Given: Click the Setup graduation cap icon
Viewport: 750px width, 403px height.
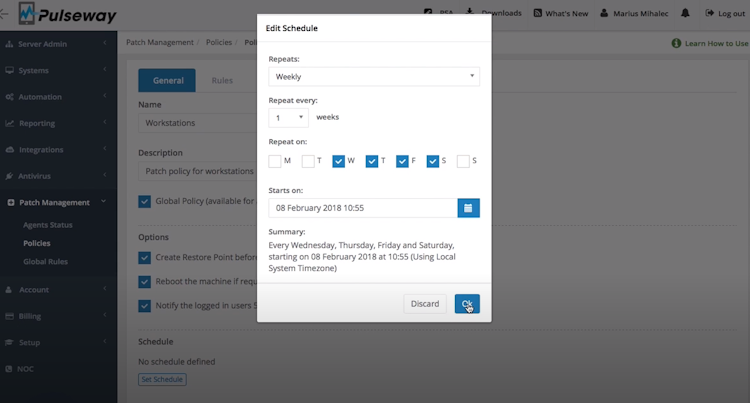Looking at the screenshot, I should click(9, 342).
